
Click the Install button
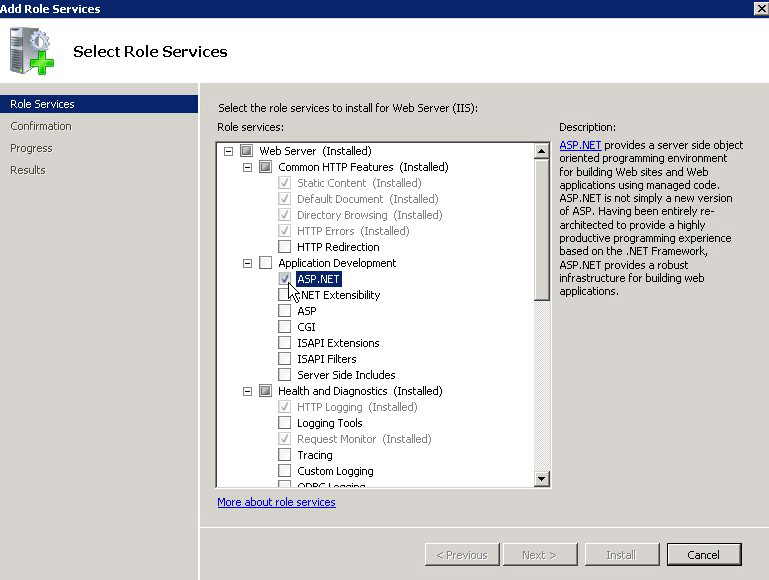[x=621, y=555]
